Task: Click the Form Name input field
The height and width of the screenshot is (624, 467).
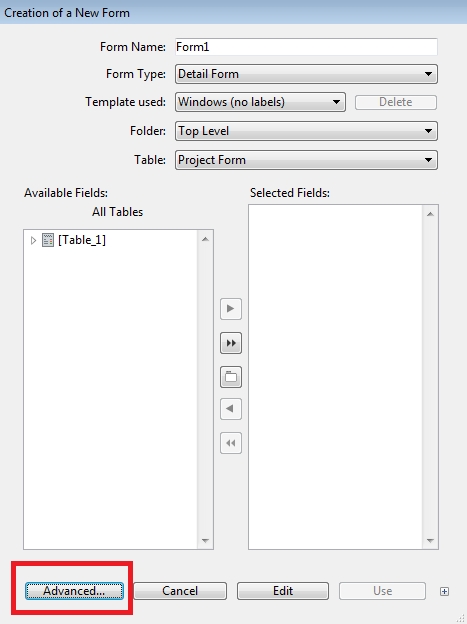Action: (306, 47)
